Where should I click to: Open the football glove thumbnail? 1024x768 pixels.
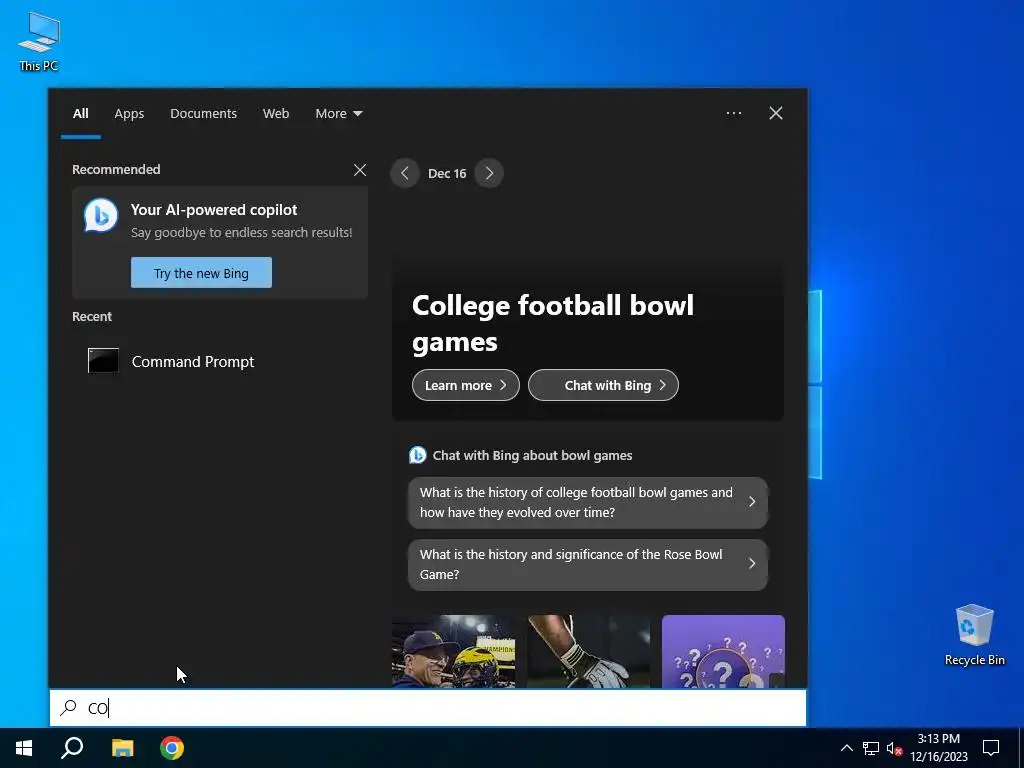pyautogui.click(x=588, y=651)
